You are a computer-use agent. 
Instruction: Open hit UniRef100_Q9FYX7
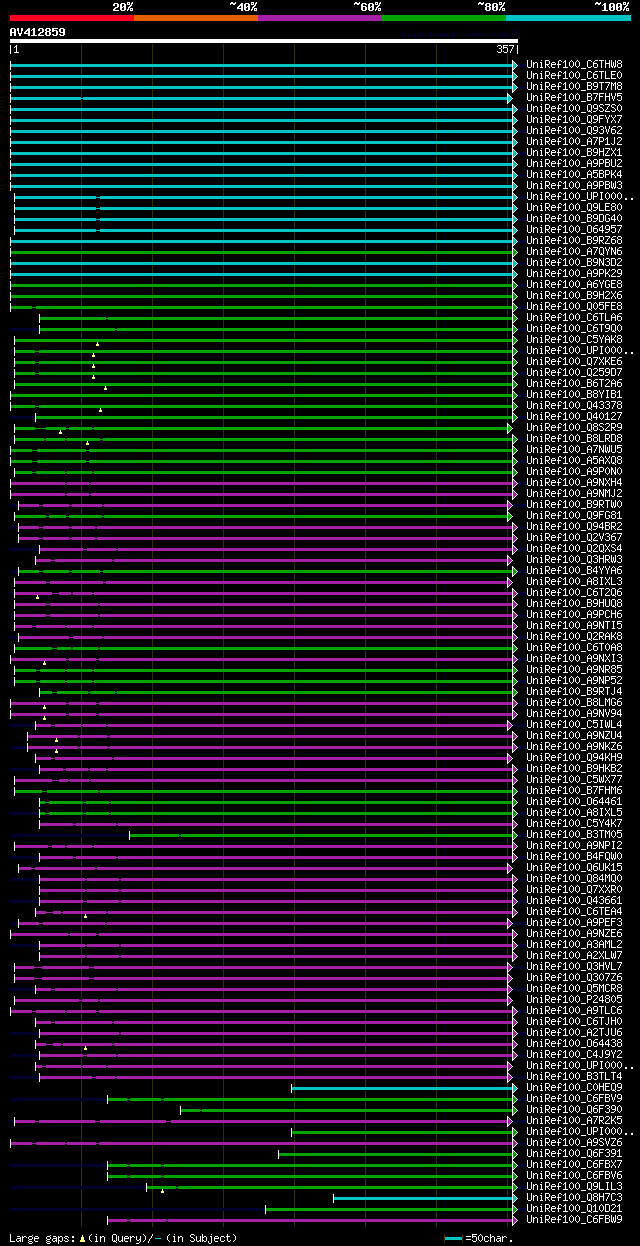[575, 119]
